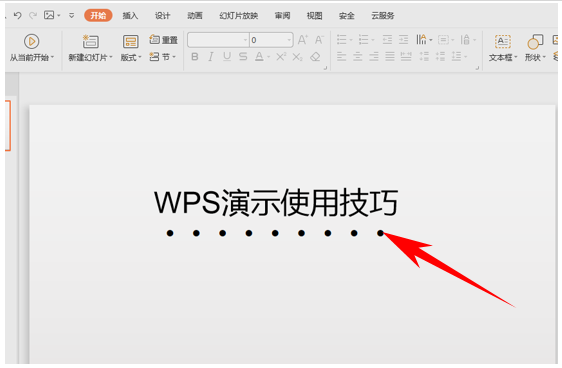Open the paragraph dialog launcher
This screenshot has height=368, width=562.
click(x=477, y=68)
